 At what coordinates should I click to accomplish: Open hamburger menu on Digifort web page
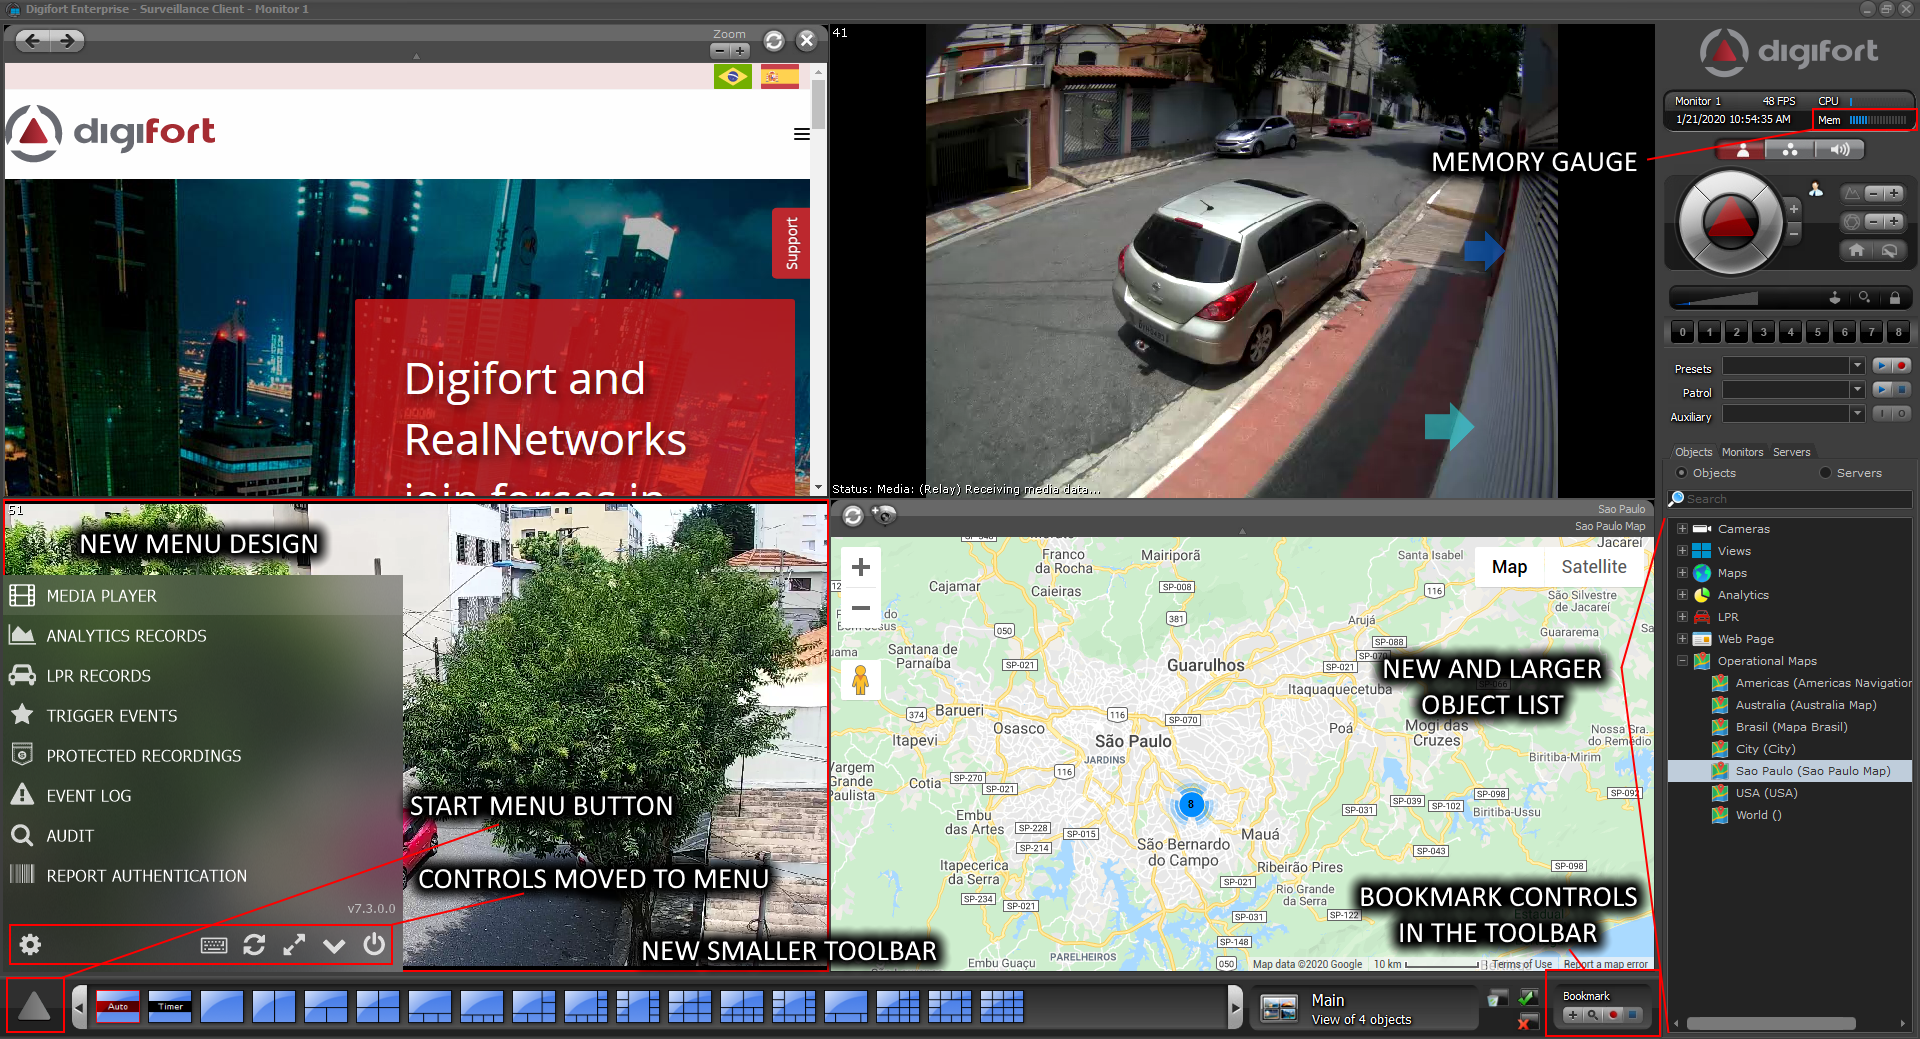click(x=801, y=134)
